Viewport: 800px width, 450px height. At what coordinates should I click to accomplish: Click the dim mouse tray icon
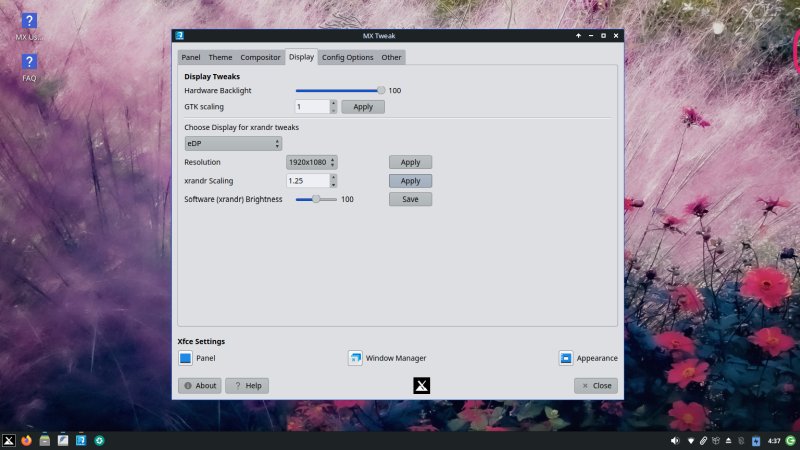tap(741, 441)
